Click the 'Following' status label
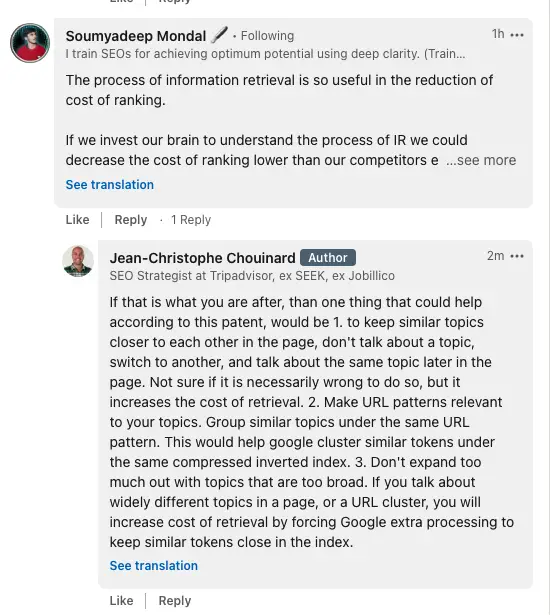Image resolution: width=550 pixels, height=615 pixels. point(267,36)
